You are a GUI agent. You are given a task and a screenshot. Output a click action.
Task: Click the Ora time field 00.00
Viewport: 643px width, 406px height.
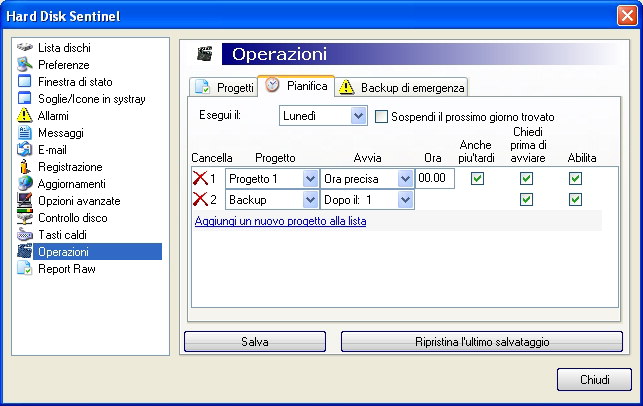click(435, 178)
